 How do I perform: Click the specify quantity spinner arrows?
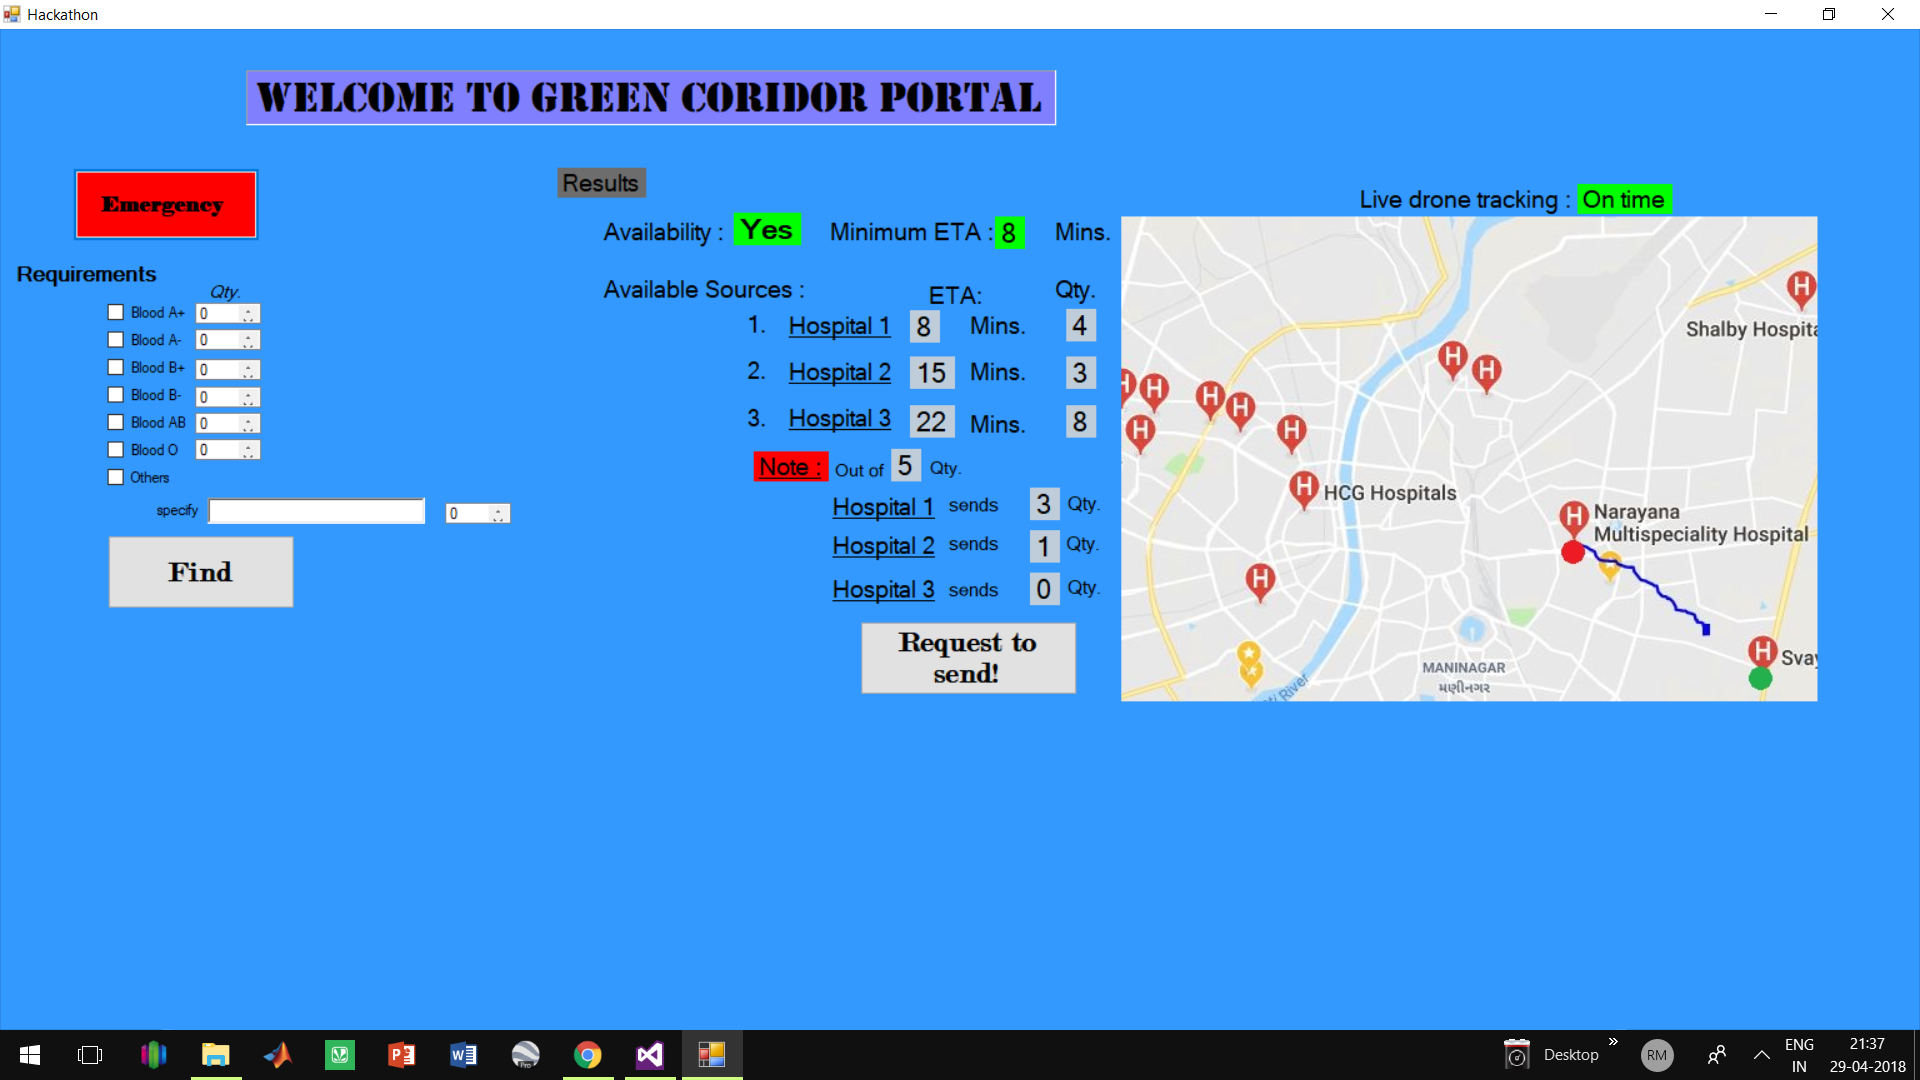pyautogui.click(x=497, y=514)
